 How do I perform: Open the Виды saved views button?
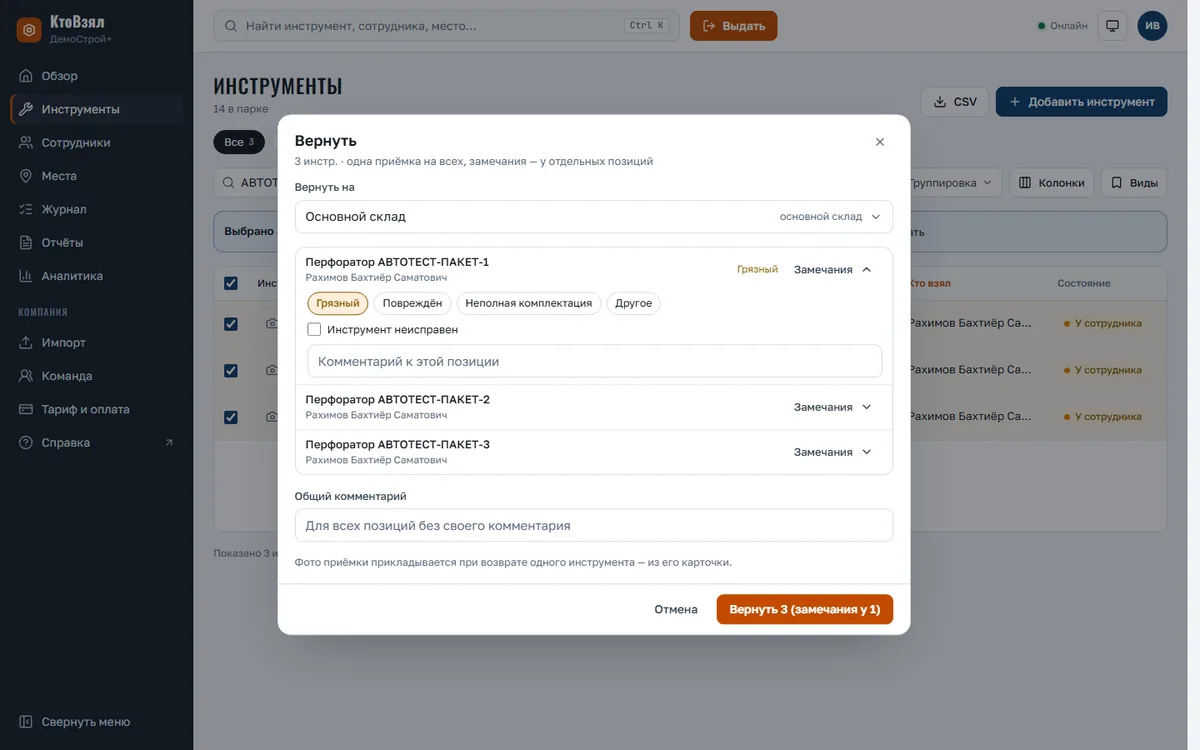click(x=1134, y=183)
